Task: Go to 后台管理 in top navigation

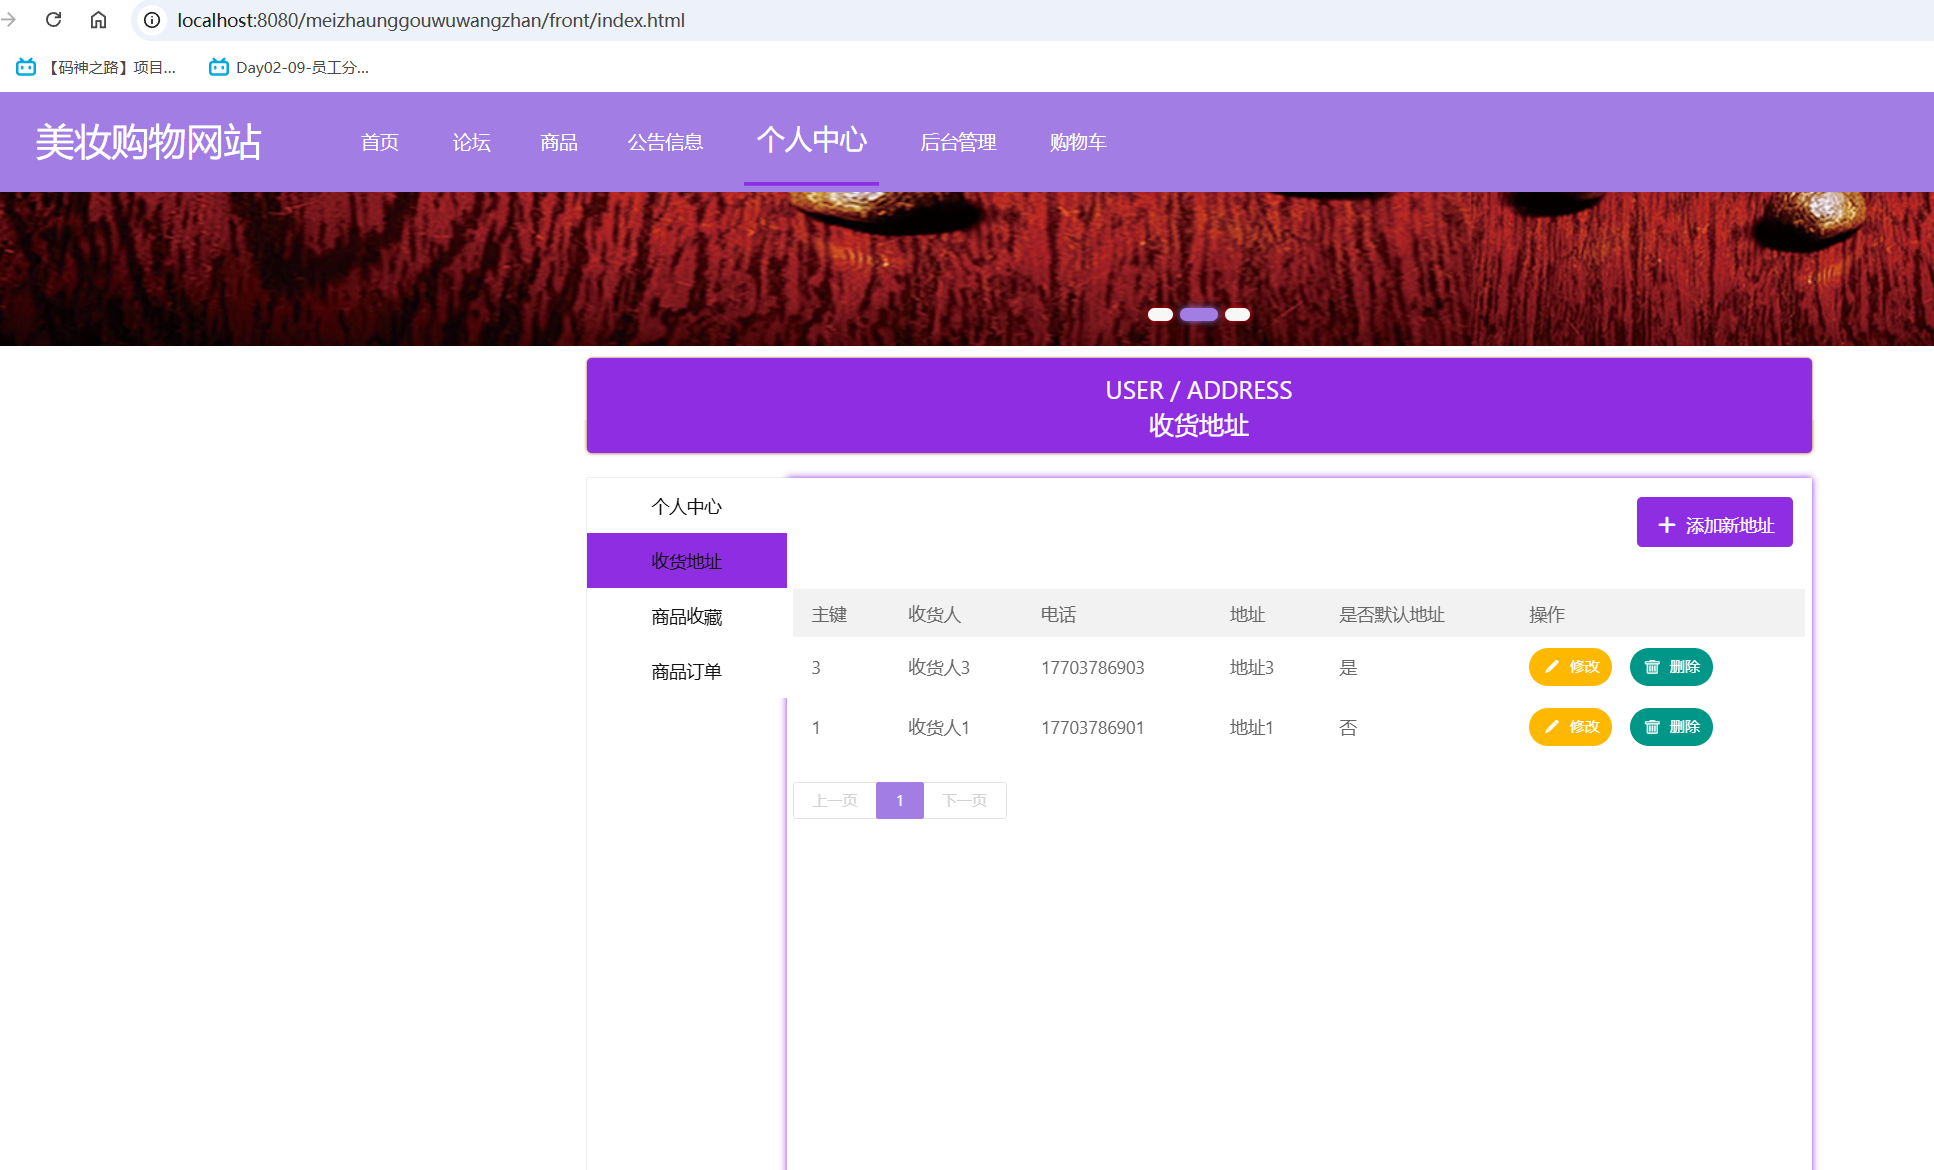Action: point(957,142)
